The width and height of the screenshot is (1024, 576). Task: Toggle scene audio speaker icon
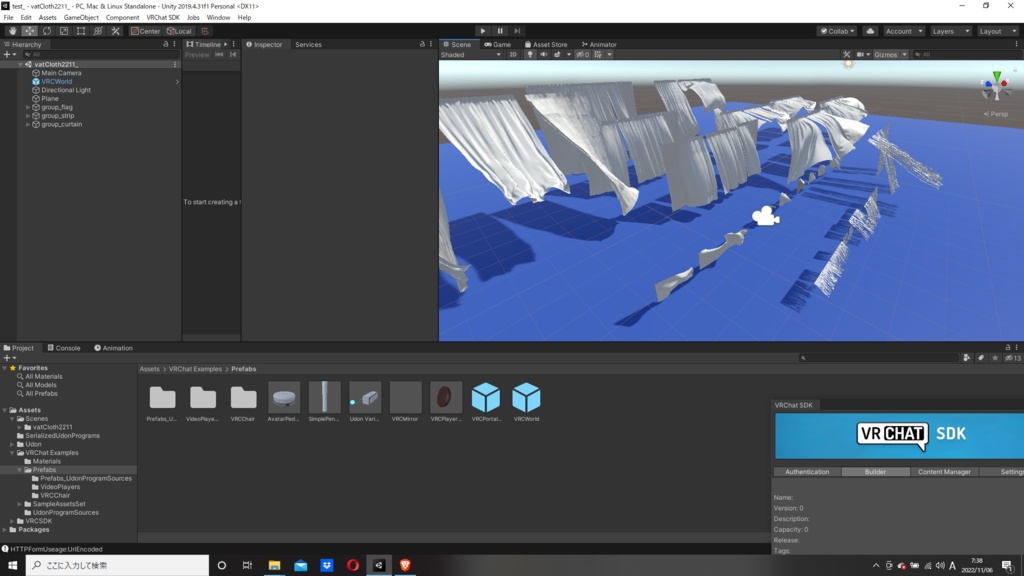[x=543, y=54]
